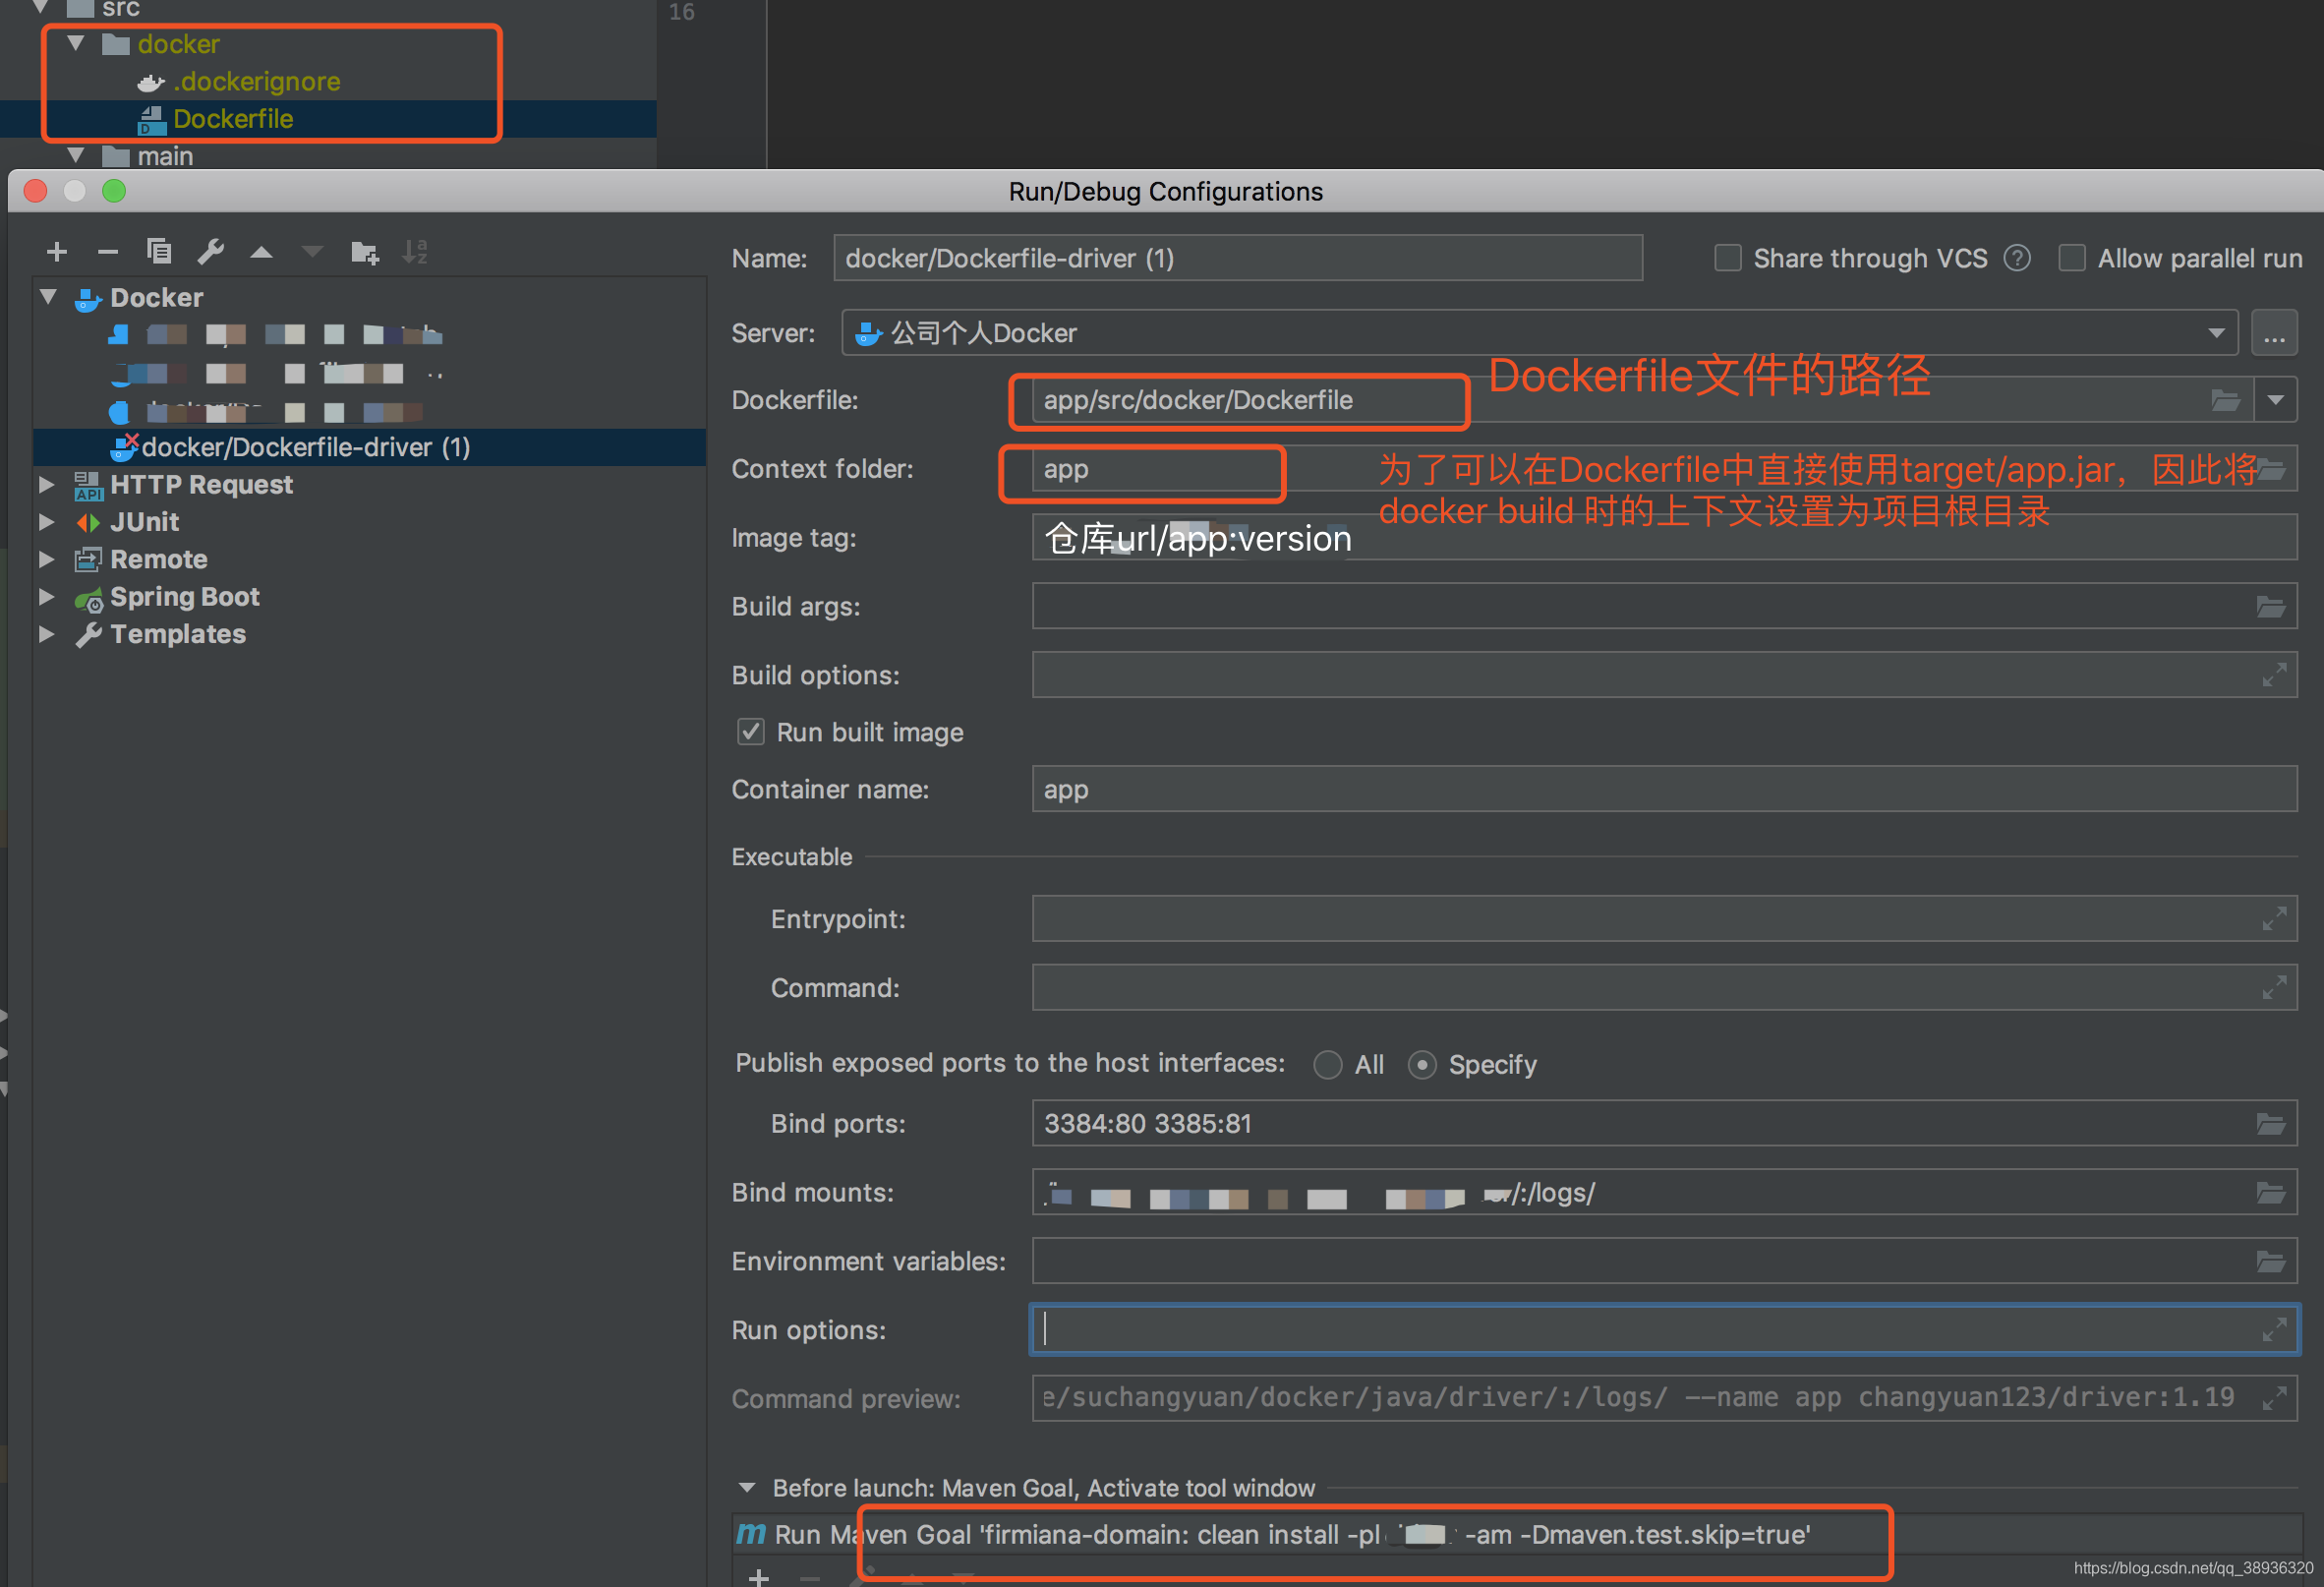Toggle the 'Run built image' checkbox

click(752, 732)
